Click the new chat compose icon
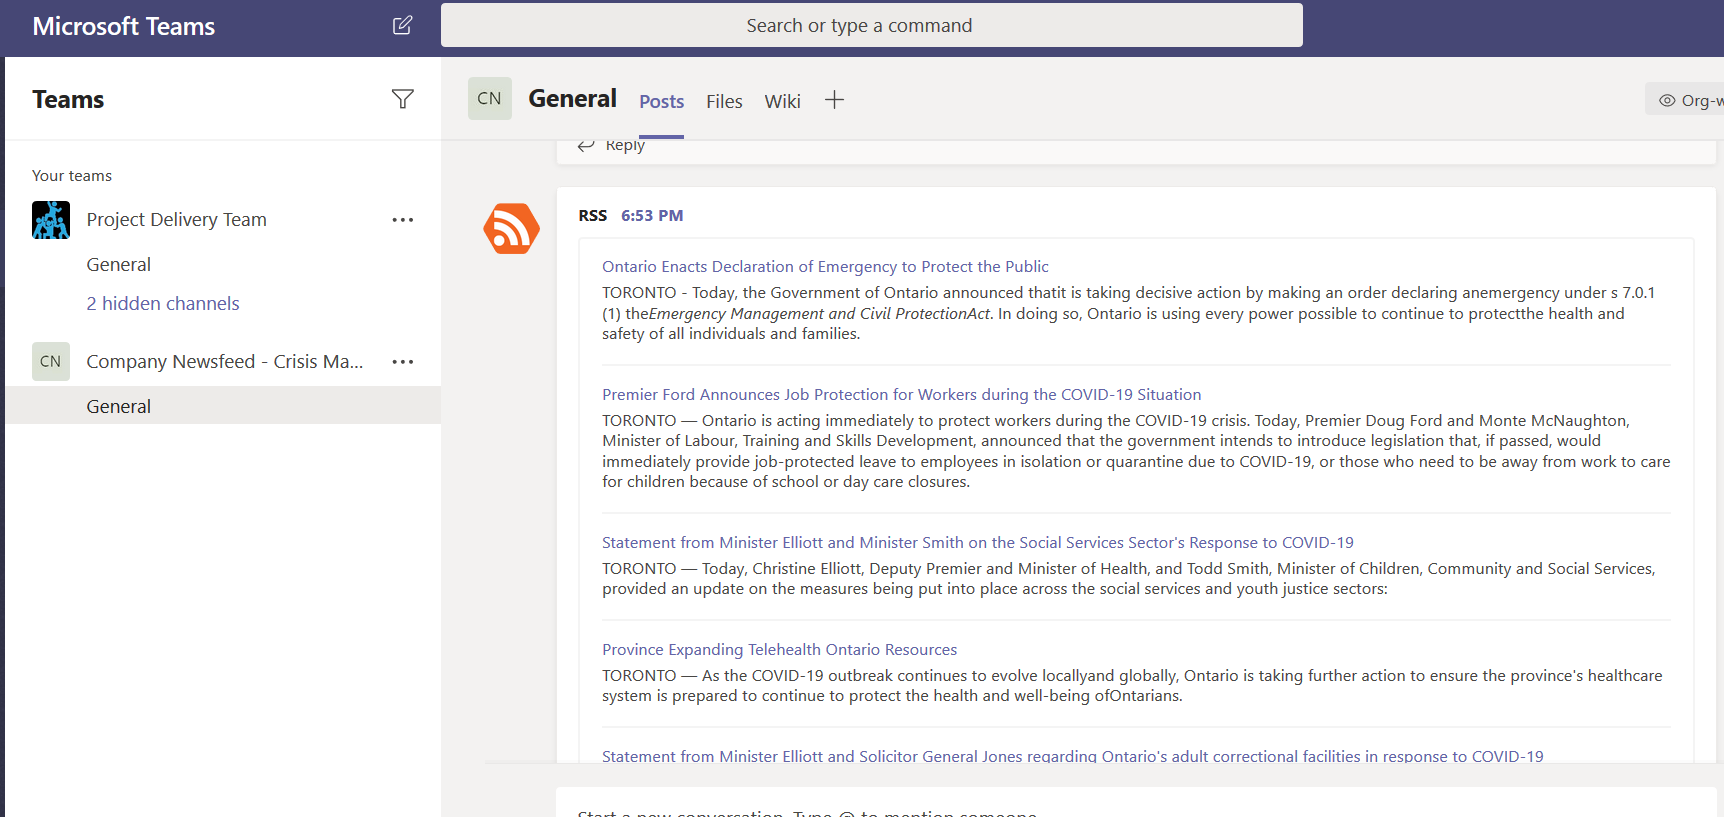The image size is (1724, 817). pyautogui.click(x=402, y=26)
